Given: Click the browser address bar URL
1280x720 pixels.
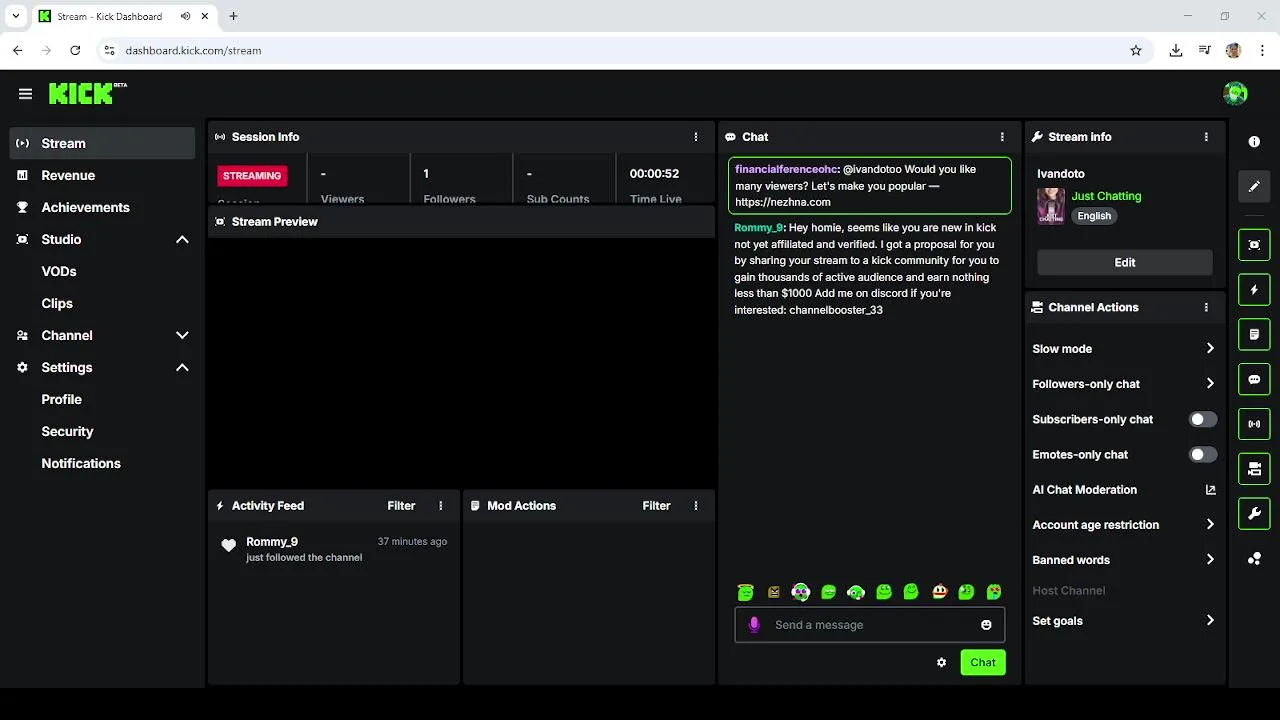Looking at the screenshot, I should (x=193, y=50).
